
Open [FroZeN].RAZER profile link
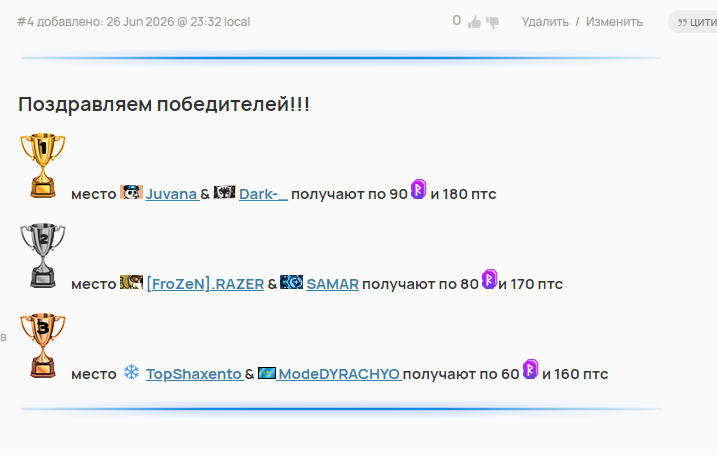click(x=205, y=284)
